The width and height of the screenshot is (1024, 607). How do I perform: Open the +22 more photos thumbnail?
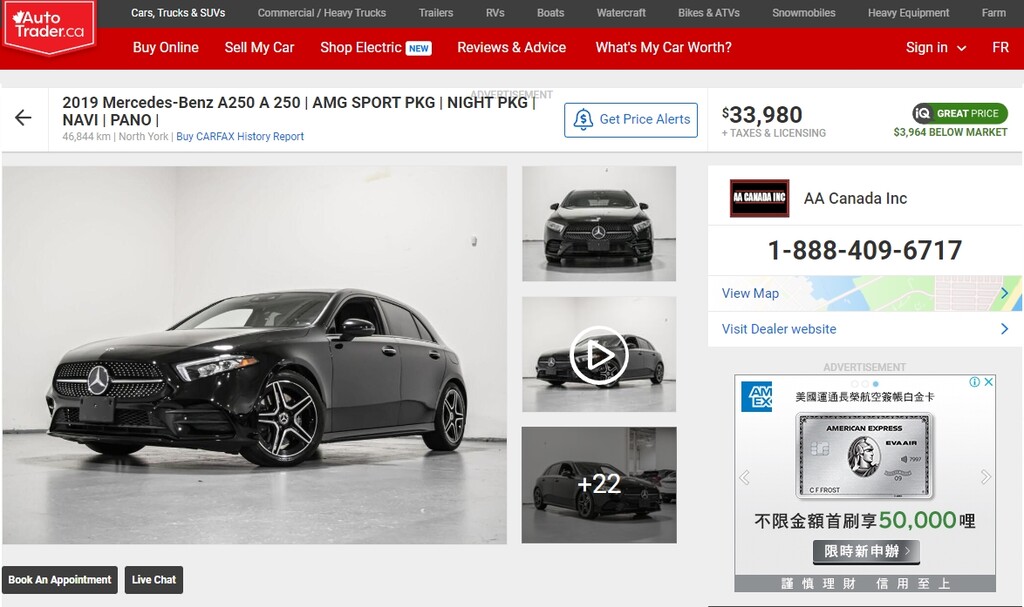(x=599, y=485)
